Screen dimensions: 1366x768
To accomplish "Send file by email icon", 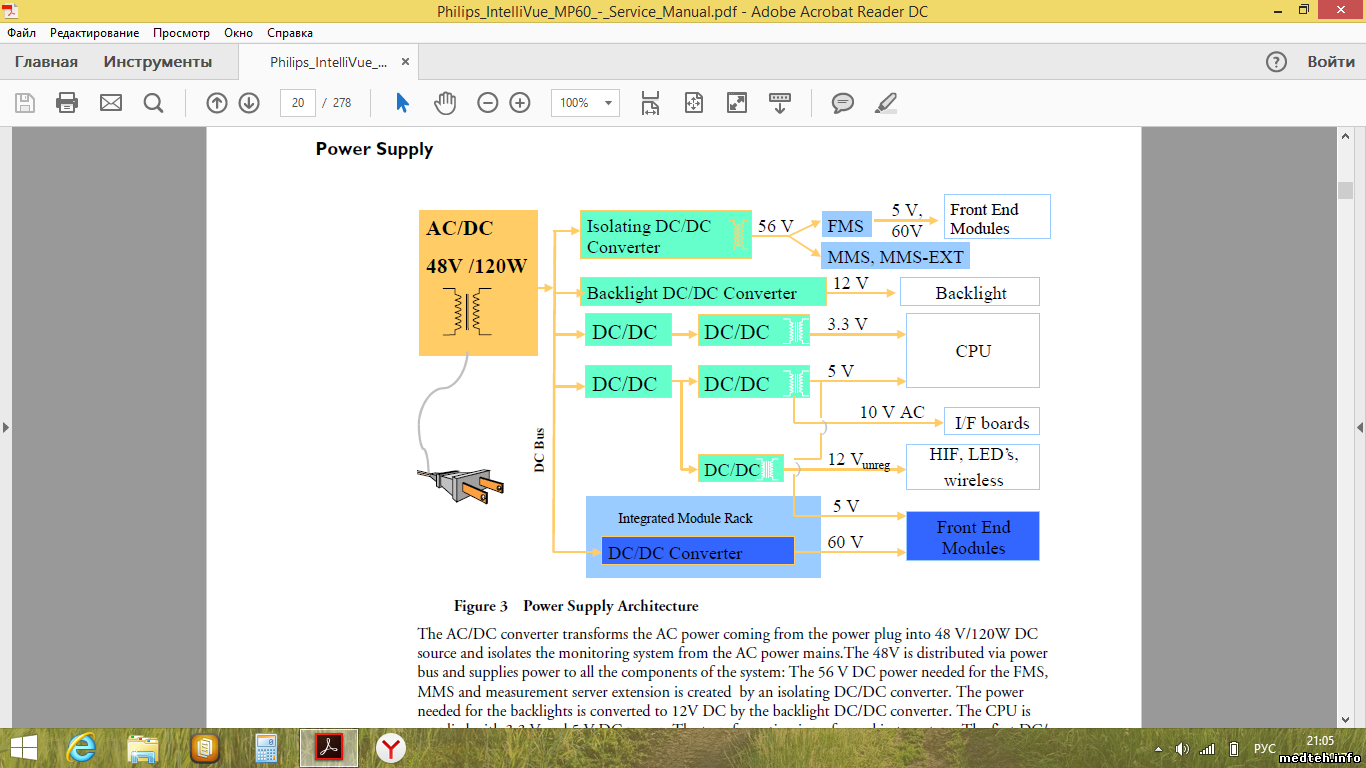I will click(x=110, y=103).
